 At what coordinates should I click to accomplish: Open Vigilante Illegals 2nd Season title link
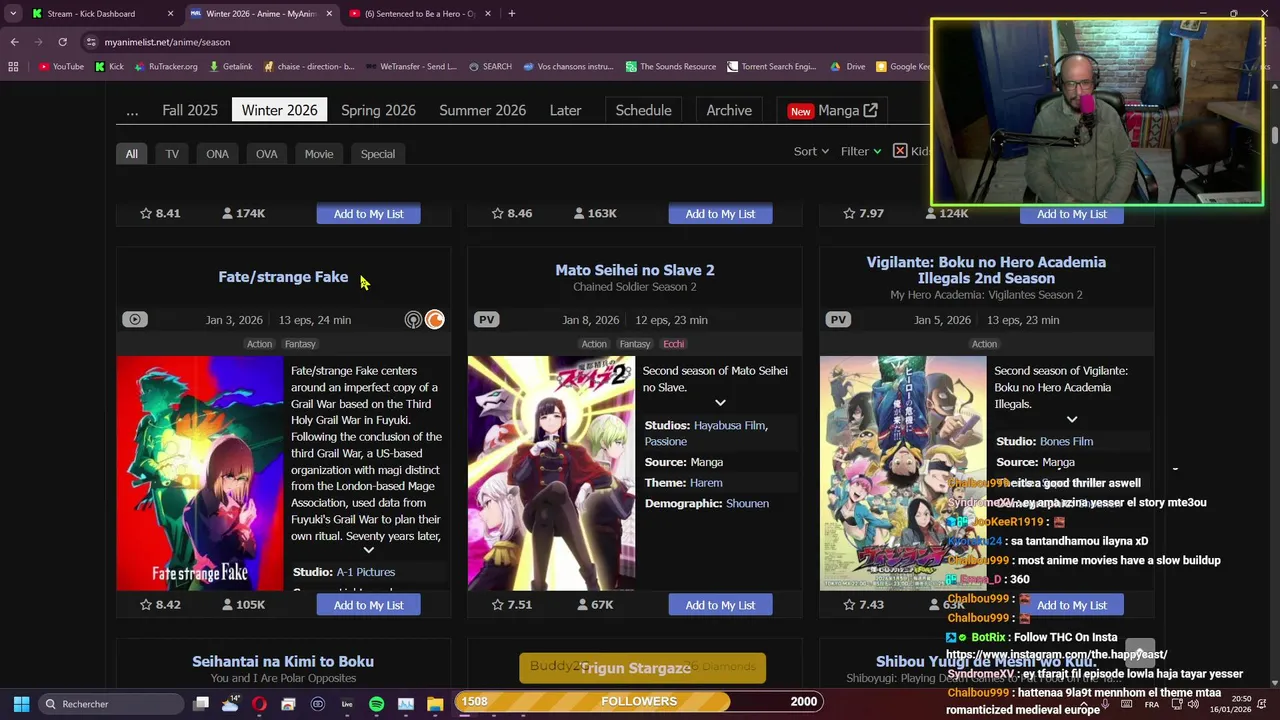986,270
